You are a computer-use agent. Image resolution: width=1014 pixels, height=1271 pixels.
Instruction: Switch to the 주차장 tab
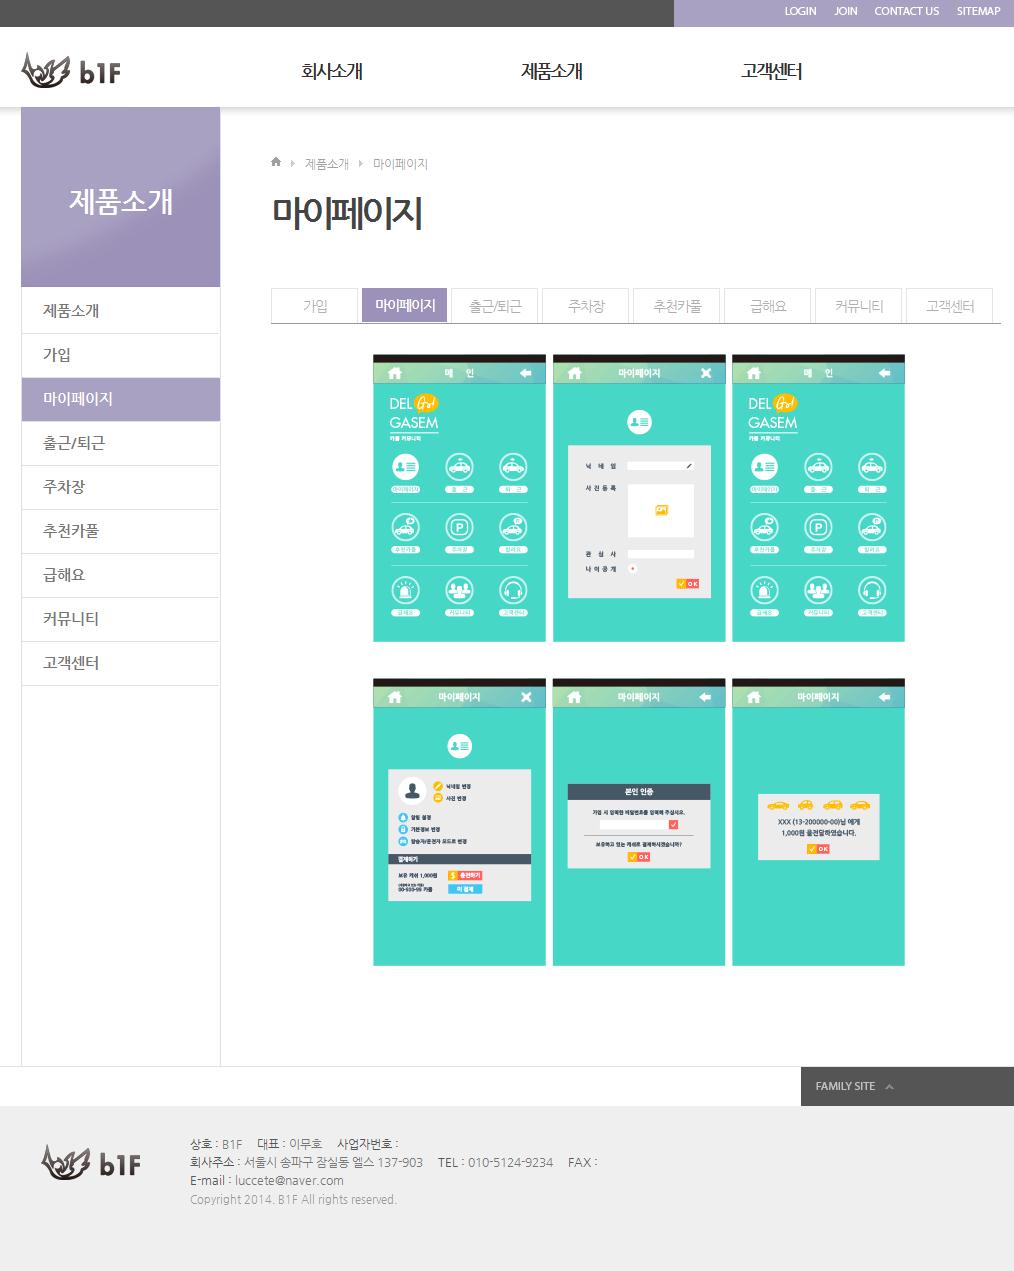coord(586,306)
